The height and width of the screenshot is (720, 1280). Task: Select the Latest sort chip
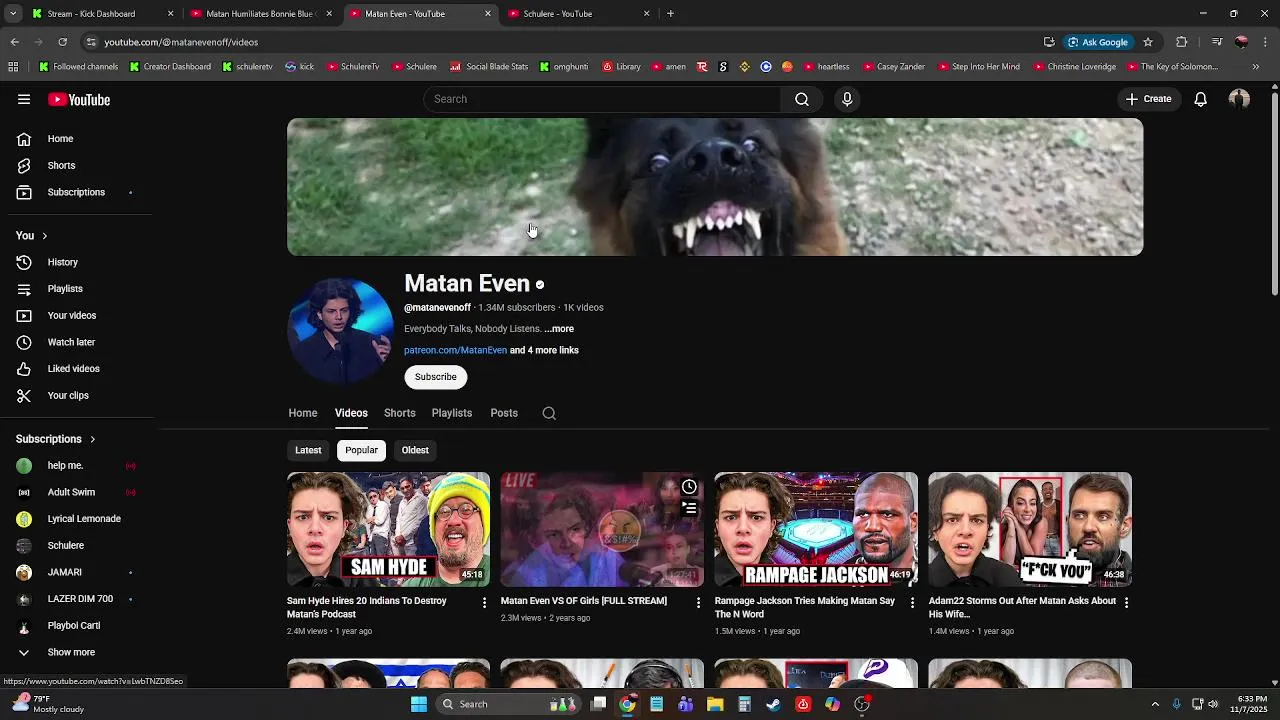point(308,450)
